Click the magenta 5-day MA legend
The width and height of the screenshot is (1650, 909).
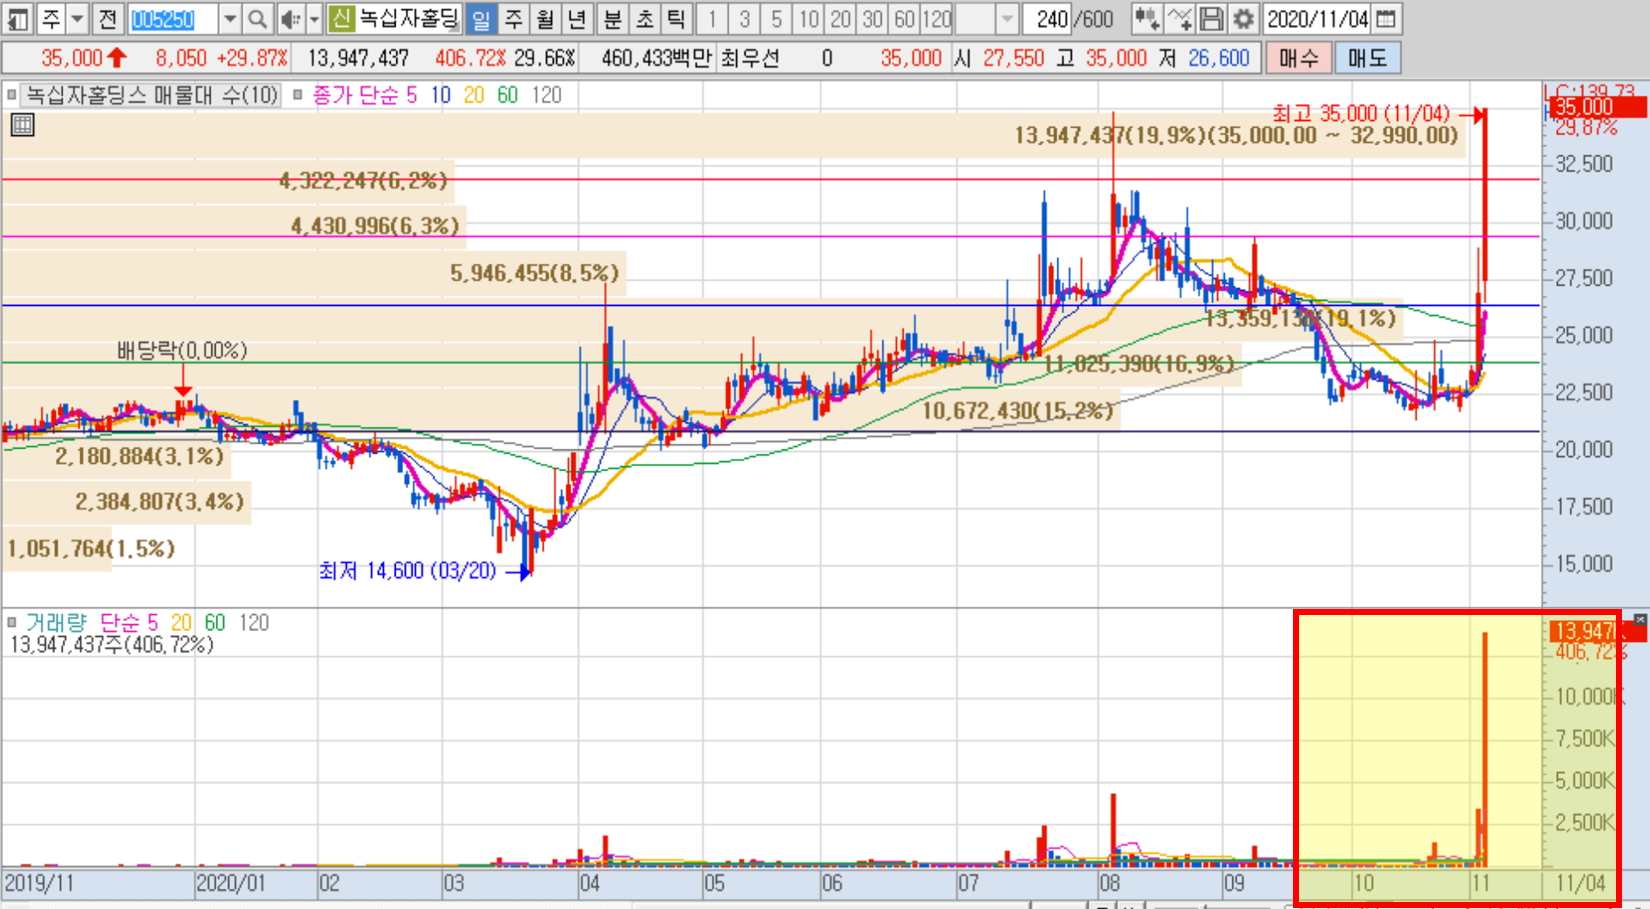(x=411, y=95)
